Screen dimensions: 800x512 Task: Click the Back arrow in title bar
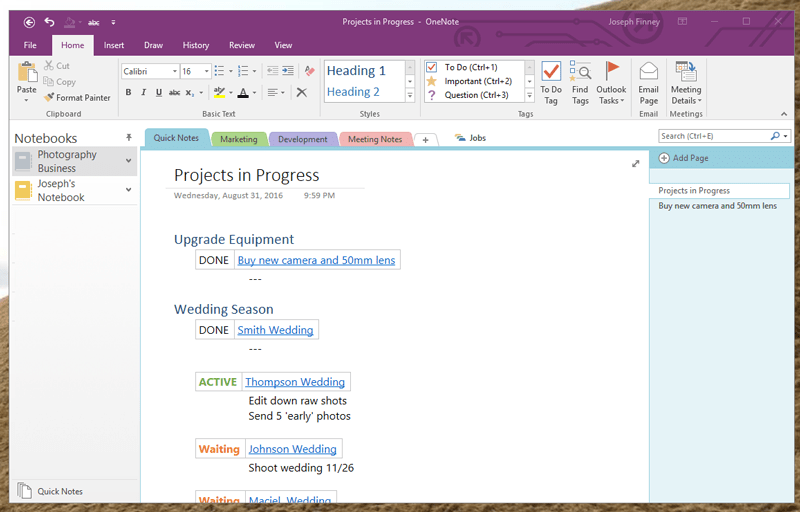pos(29,22)
